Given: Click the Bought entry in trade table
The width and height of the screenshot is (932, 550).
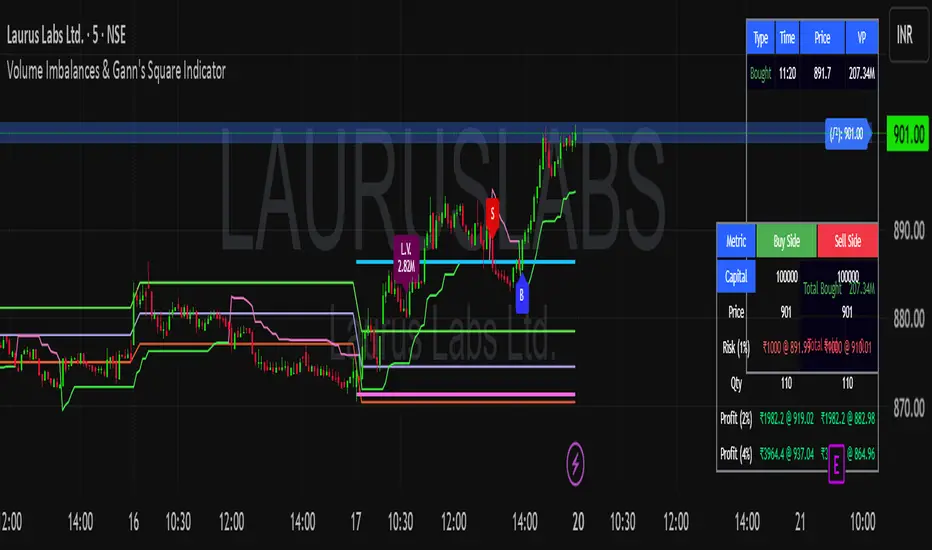Looking at the screenshot, I should (x=760, y=73).
